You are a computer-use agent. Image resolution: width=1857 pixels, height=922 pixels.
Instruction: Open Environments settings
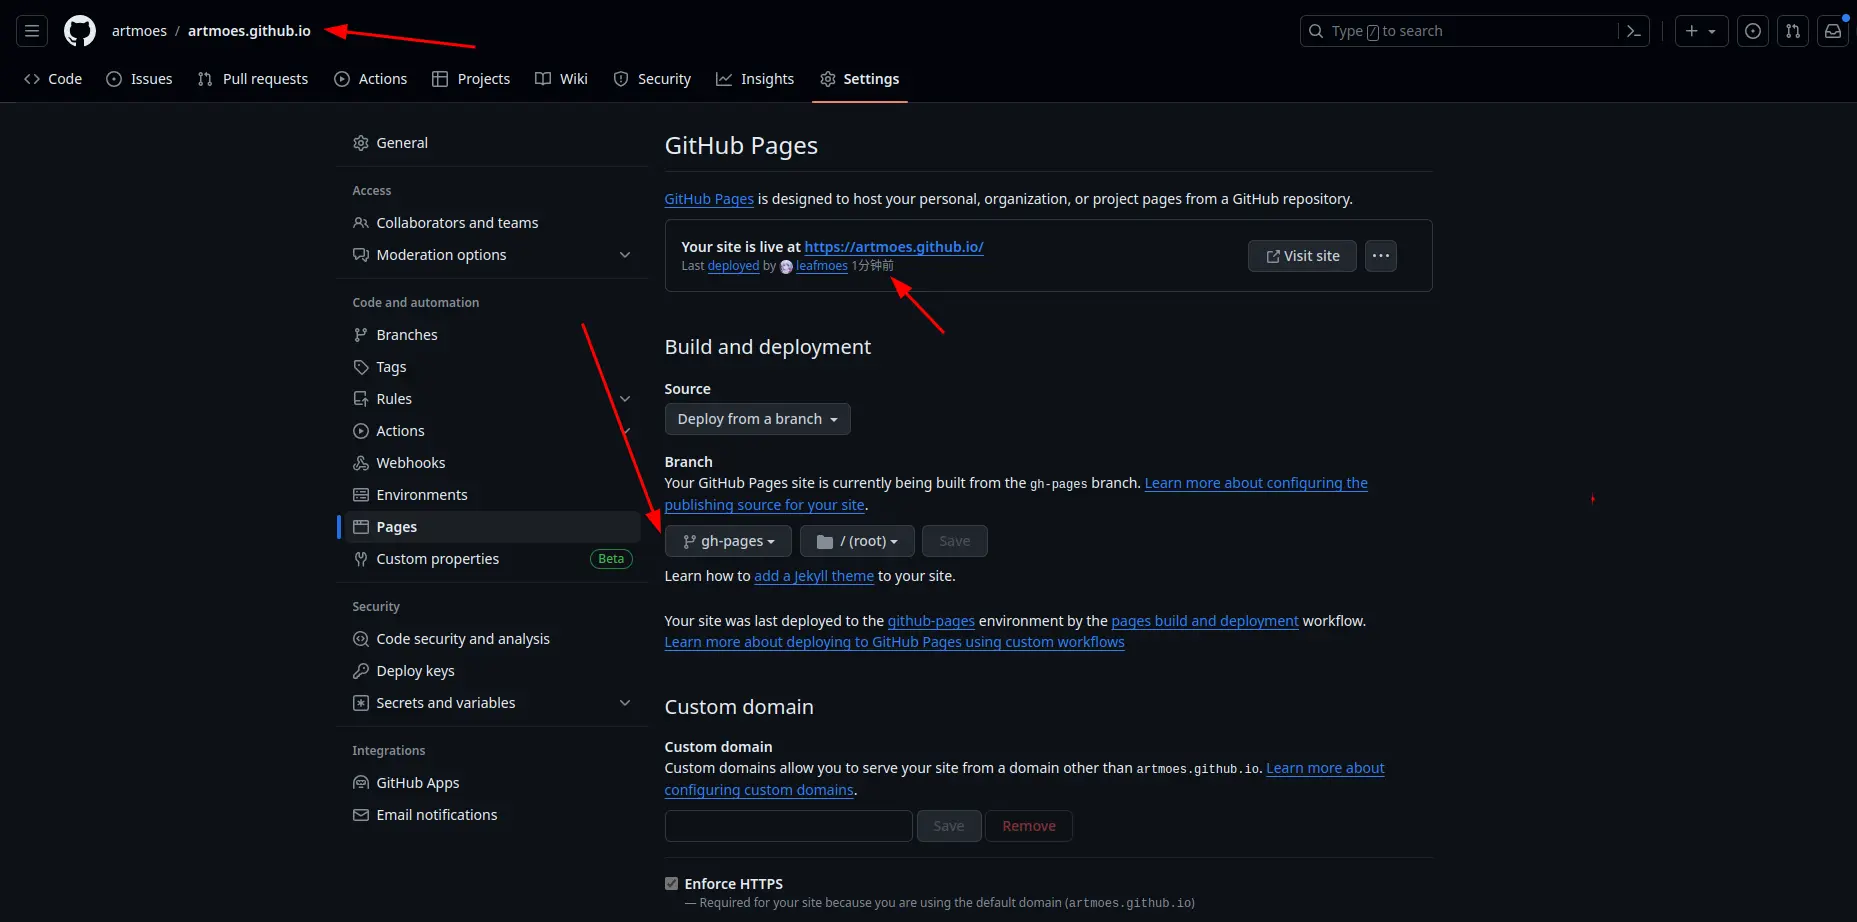pos(492,495)
